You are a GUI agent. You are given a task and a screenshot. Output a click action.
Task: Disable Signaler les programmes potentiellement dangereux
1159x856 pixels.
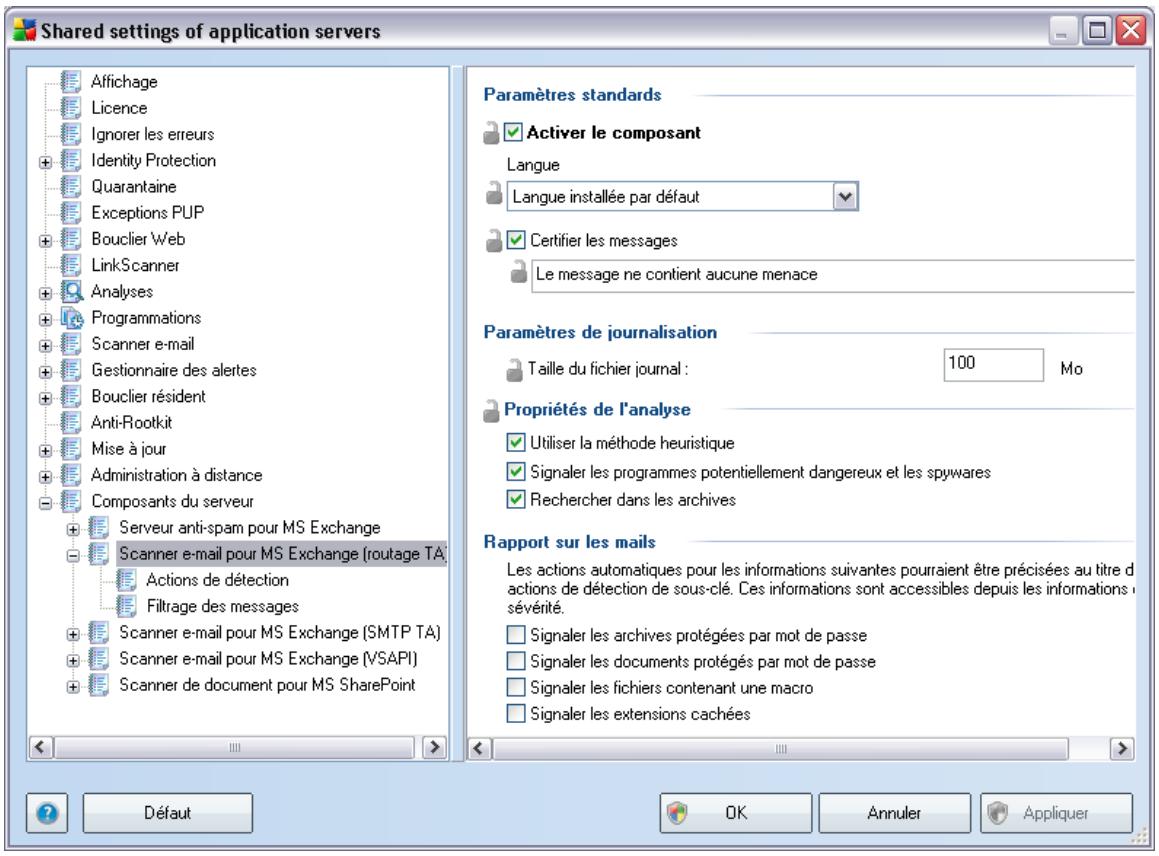point(516,472)
